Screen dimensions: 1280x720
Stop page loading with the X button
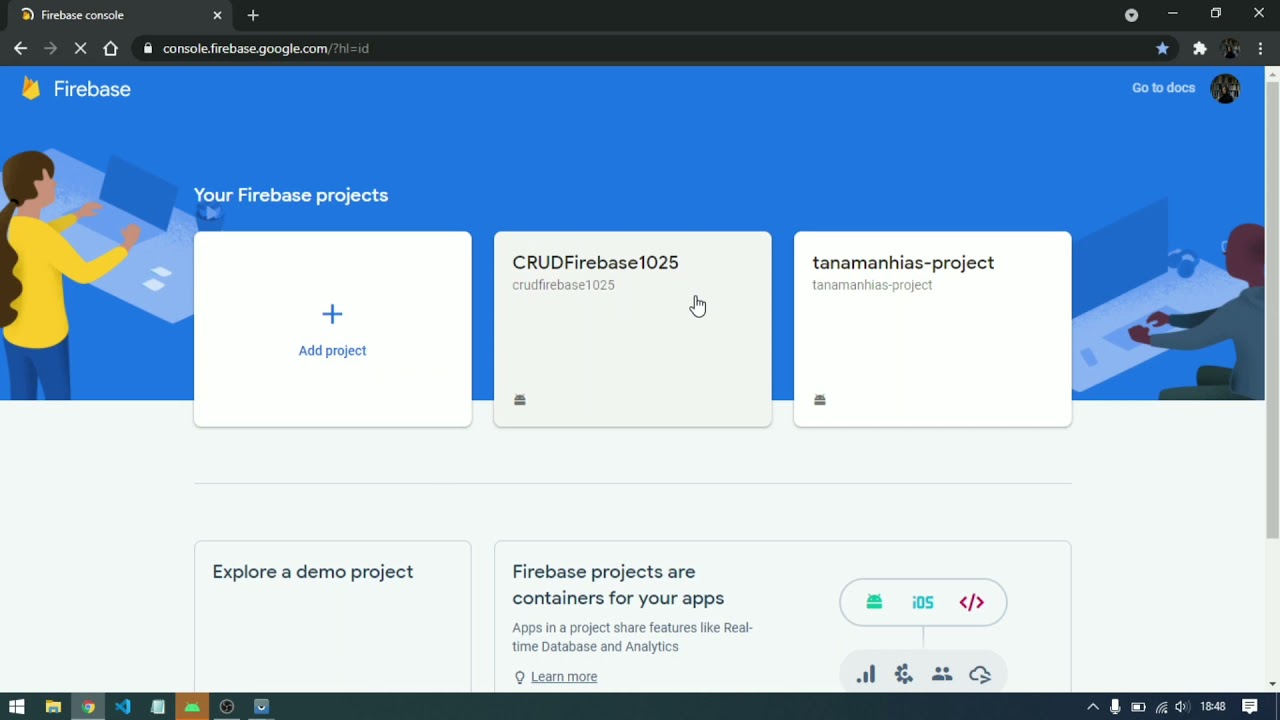81,48
